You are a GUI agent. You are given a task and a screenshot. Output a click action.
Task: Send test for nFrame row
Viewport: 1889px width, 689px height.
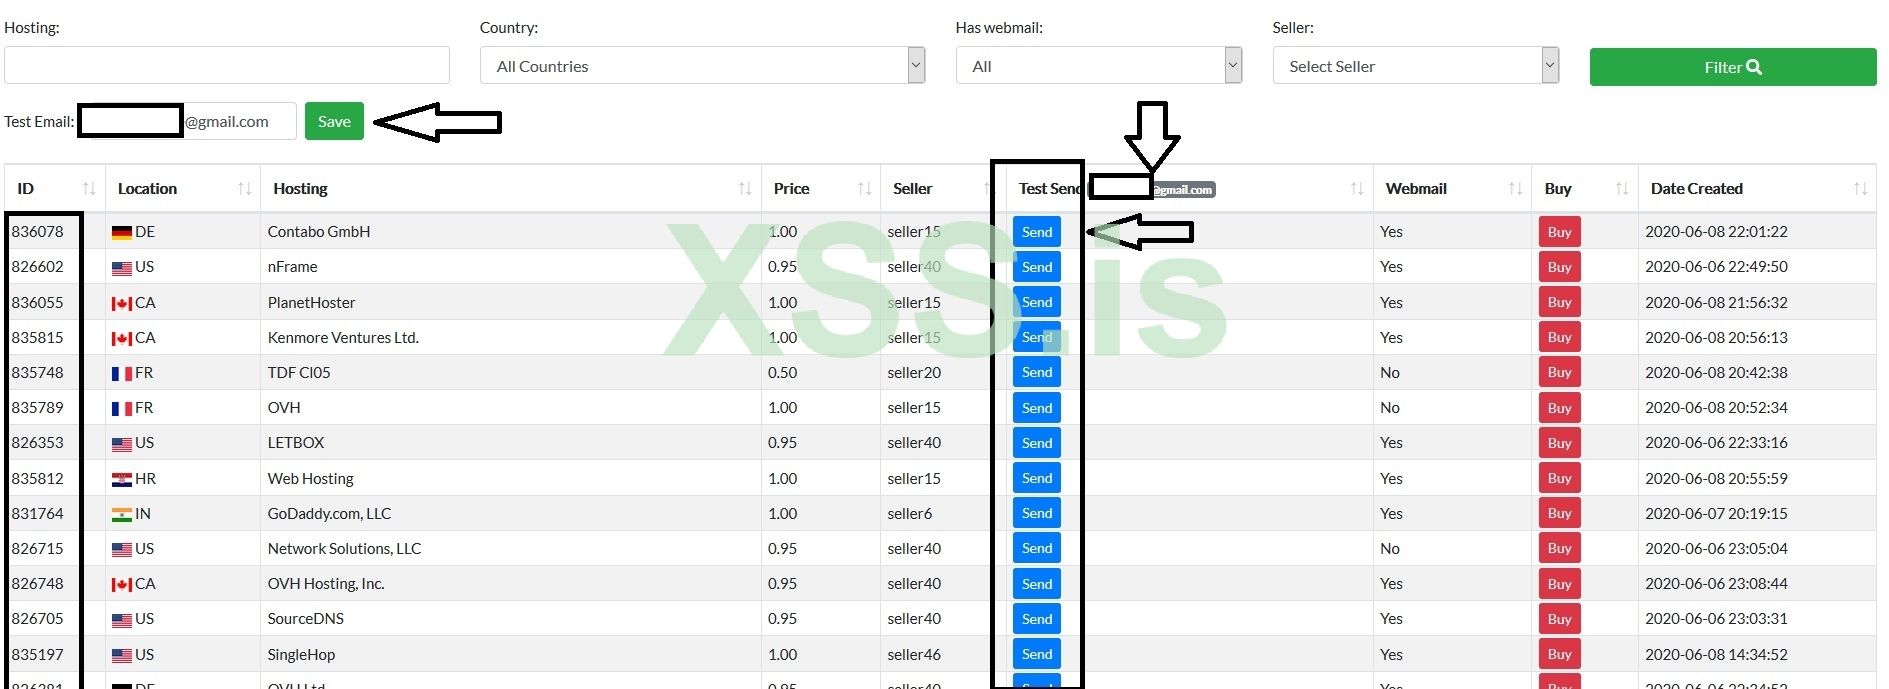click(1037, 267)
